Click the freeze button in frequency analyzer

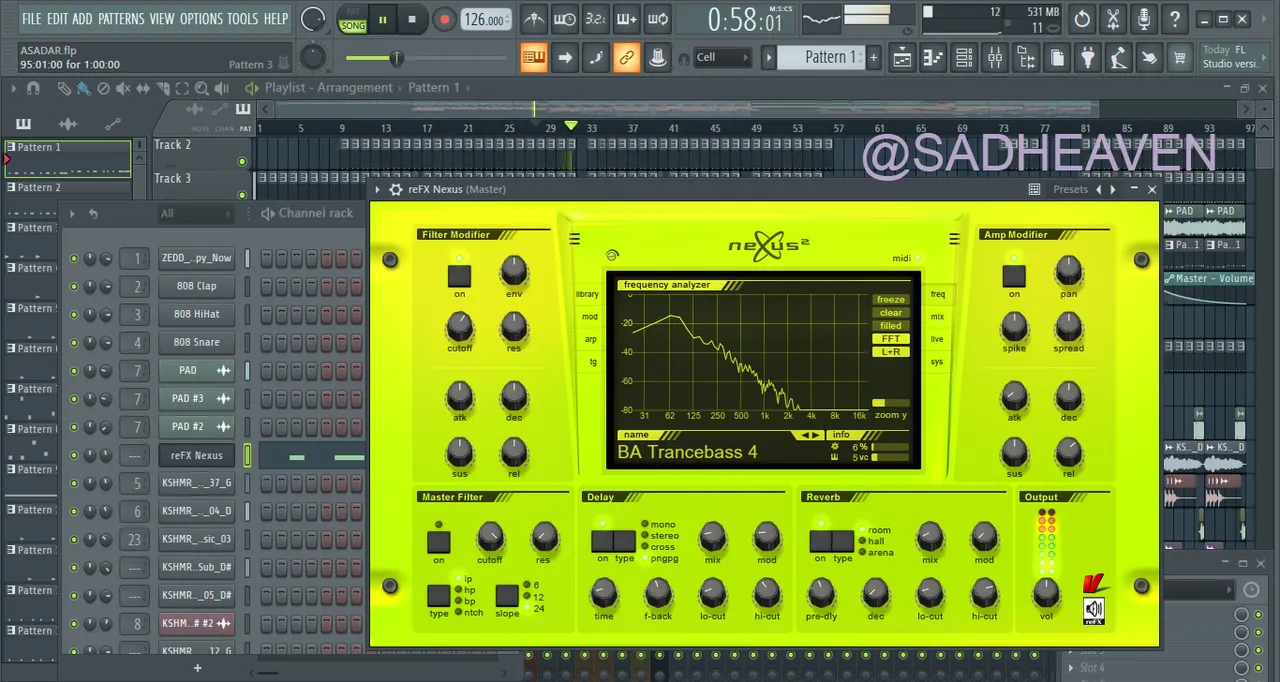(x=890, y=300)
